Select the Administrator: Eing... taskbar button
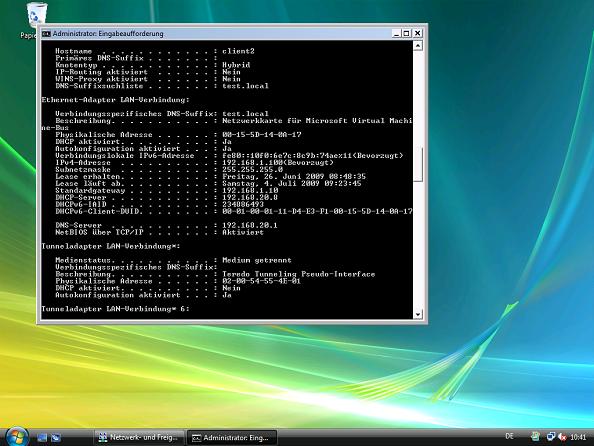The width and height of the screenshot is (594, 446). (232, 438)
